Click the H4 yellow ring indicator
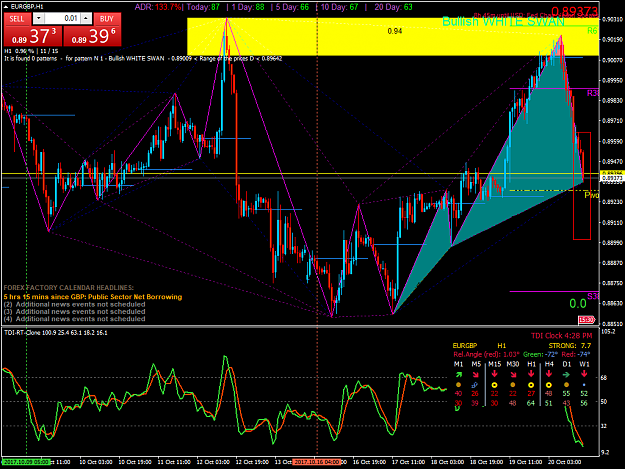 point(549,385)
